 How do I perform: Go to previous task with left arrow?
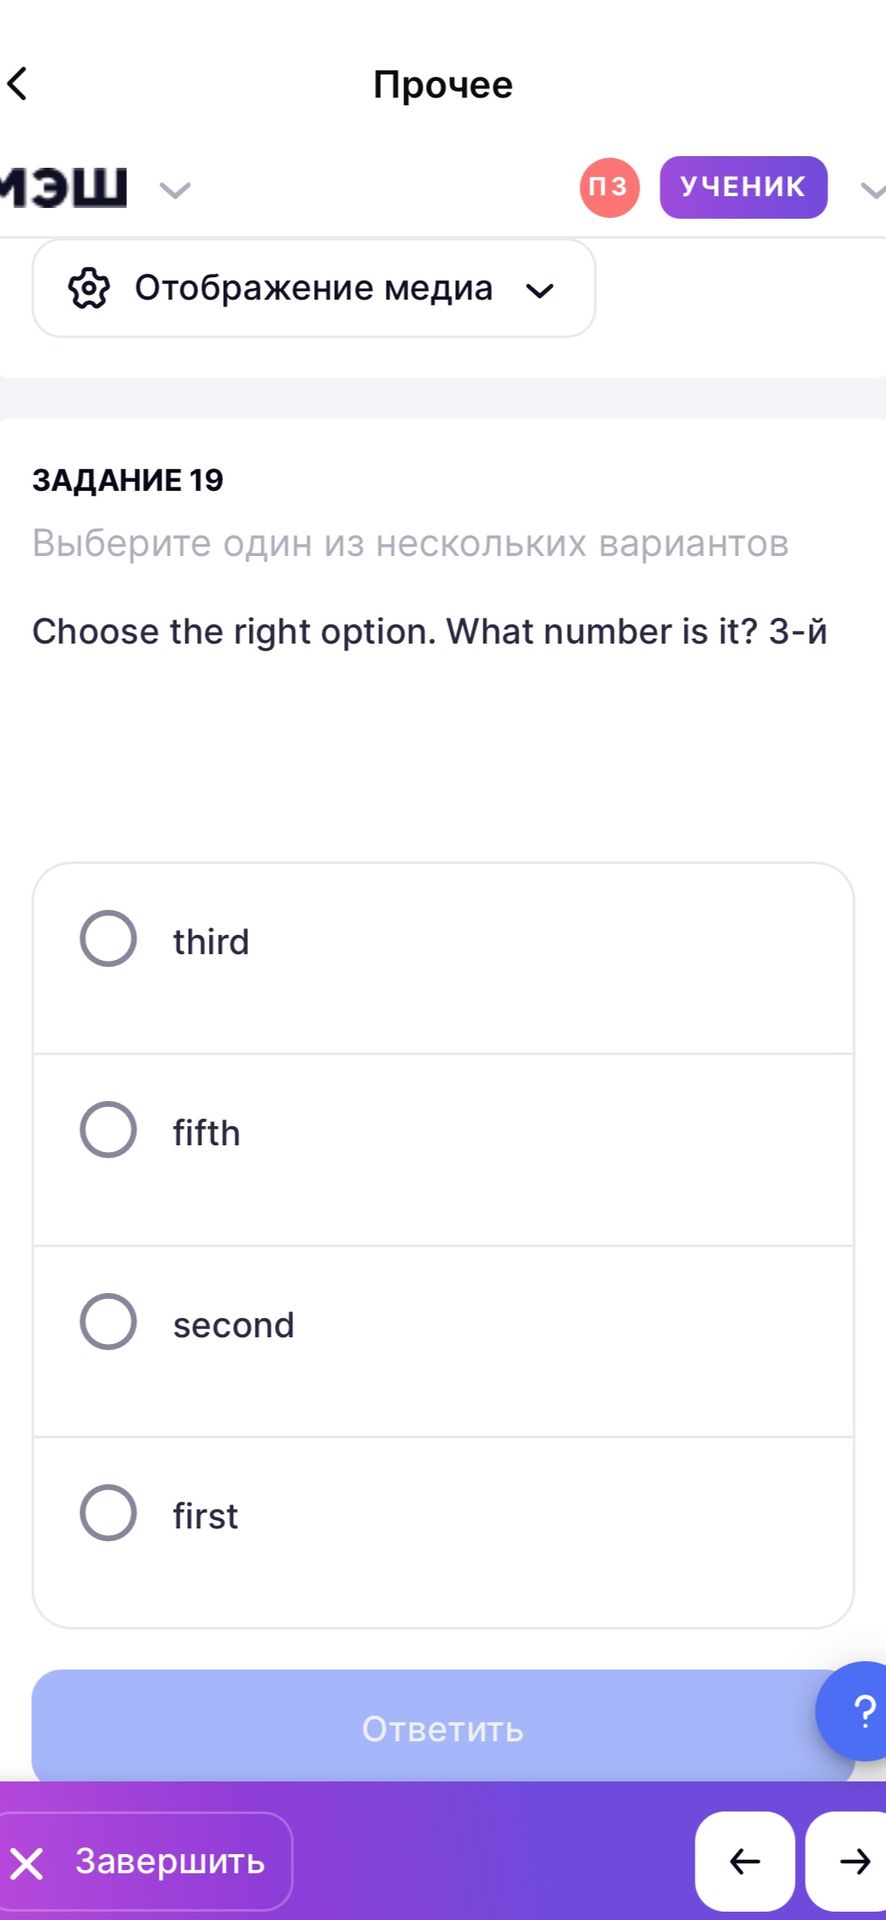tap(745, 1861)
